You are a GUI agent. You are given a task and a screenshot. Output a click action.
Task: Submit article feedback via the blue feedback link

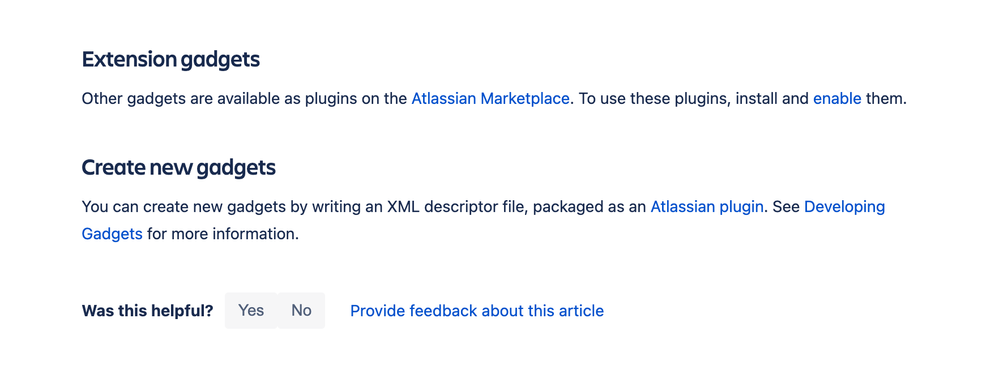(x=477, y=311)
